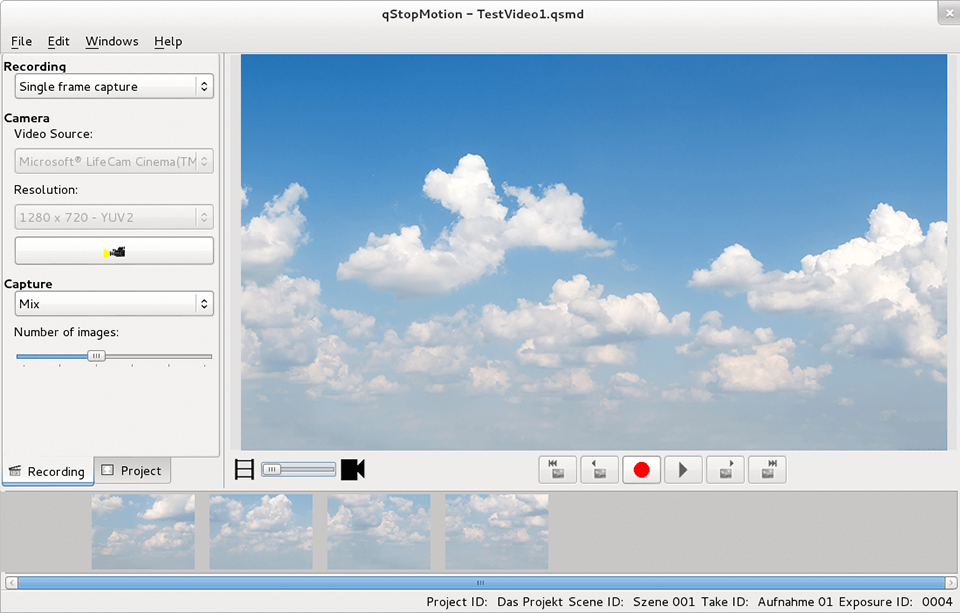Step to previous frame button
The height and width of the screenshot is (613, 960).
click(x=599, y=470)
